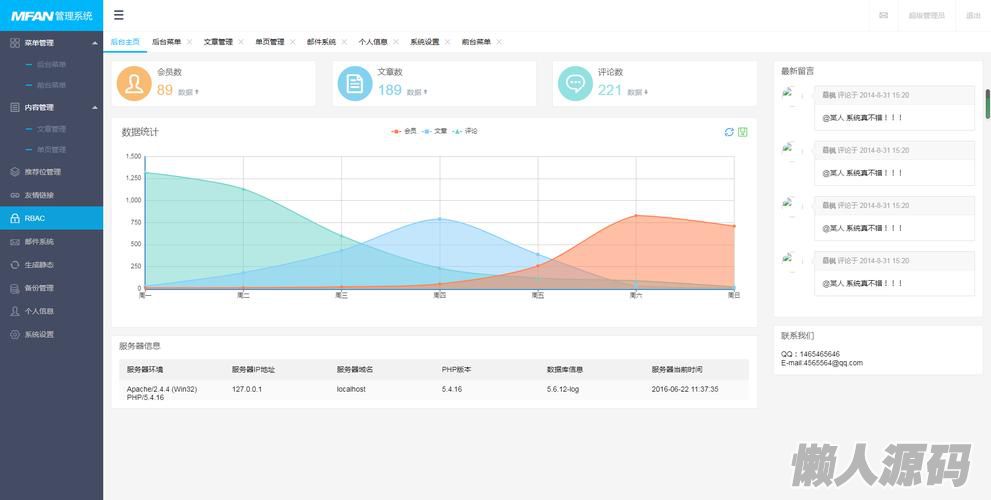Viewport: 991px width, 500px height.
Task: Click the save chart image icon
Action: [743, 132]
